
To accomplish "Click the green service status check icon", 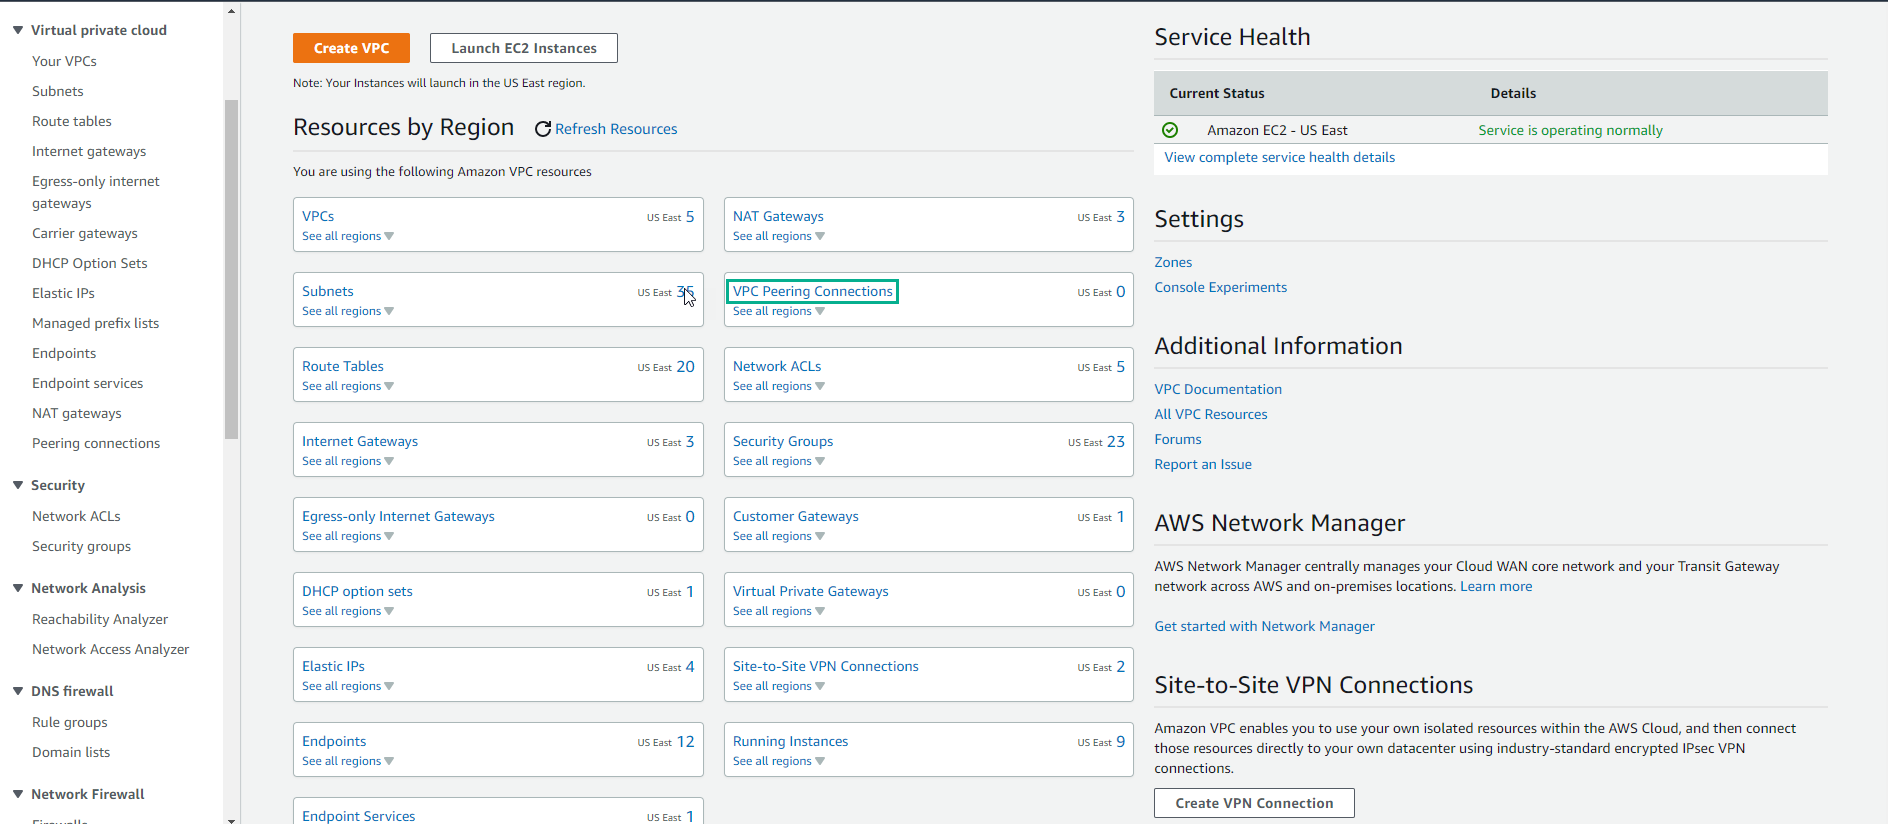I will click(1170, 130).
